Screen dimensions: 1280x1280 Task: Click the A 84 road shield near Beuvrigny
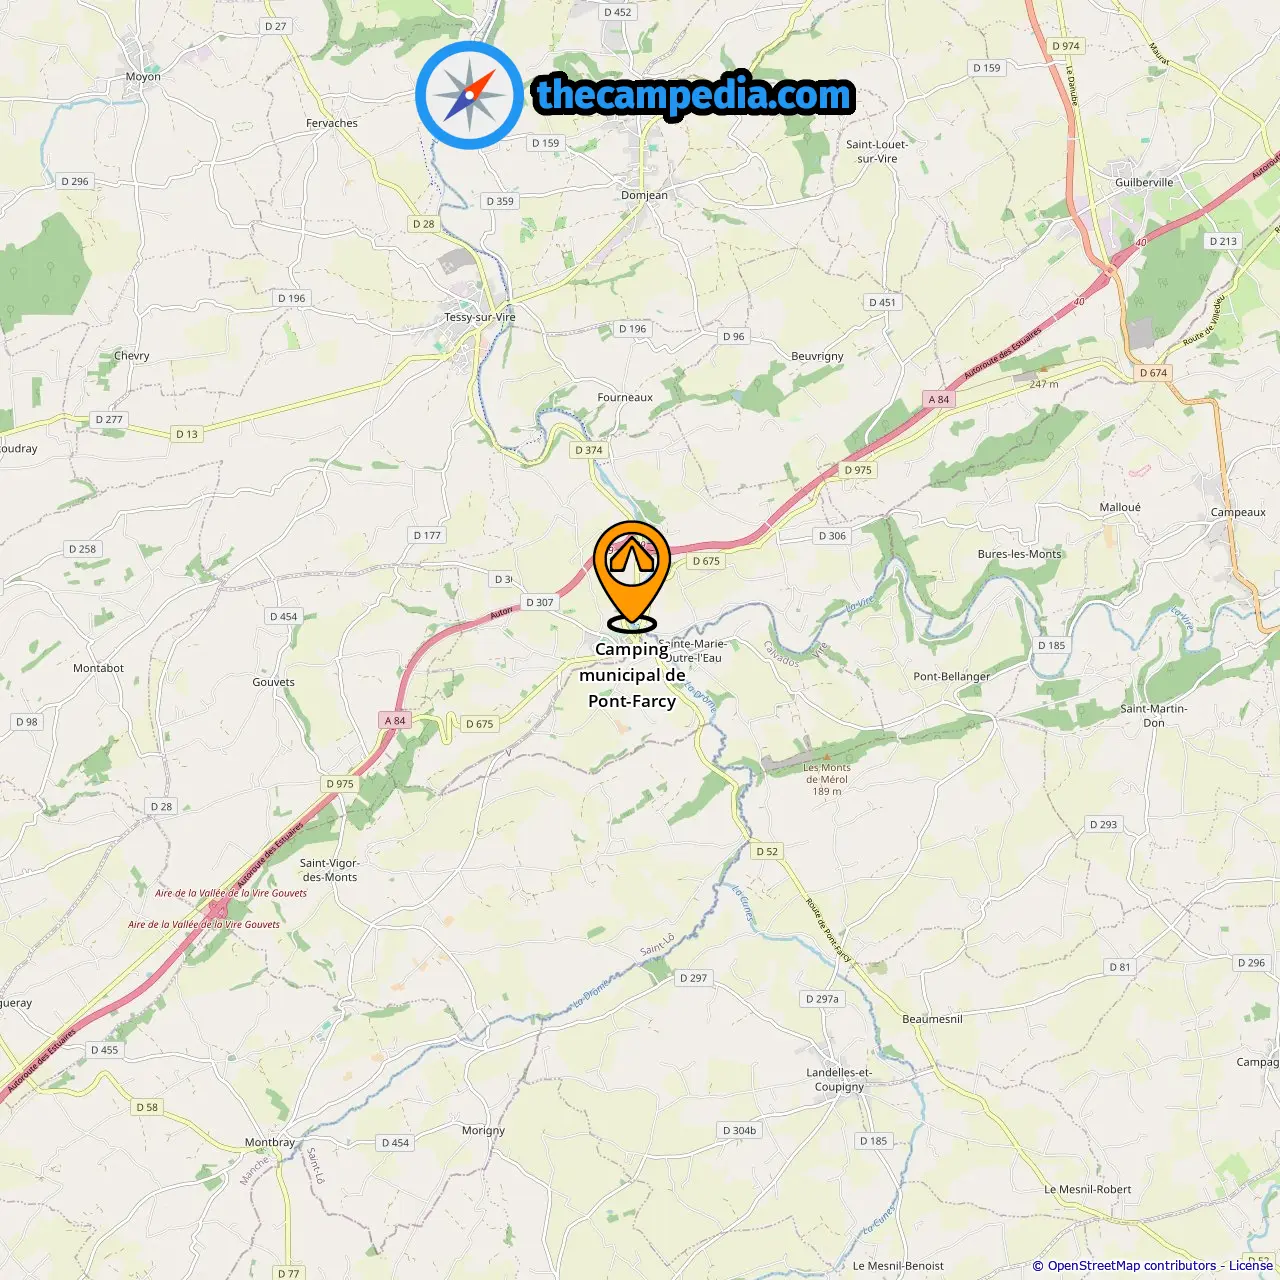939,399
